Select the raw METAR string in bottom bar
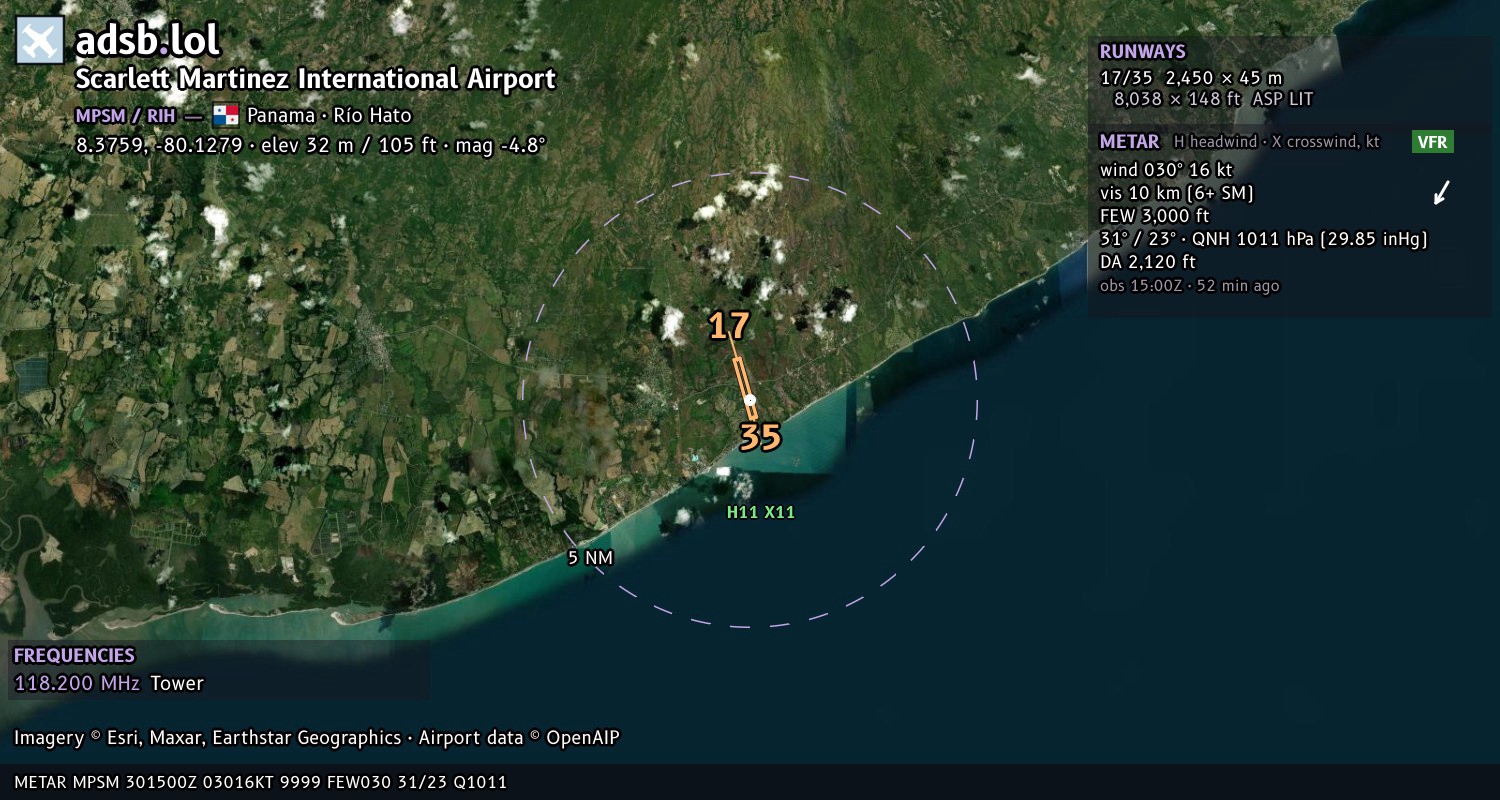The width and height of the screenshot is (1500, 800). 261,782
